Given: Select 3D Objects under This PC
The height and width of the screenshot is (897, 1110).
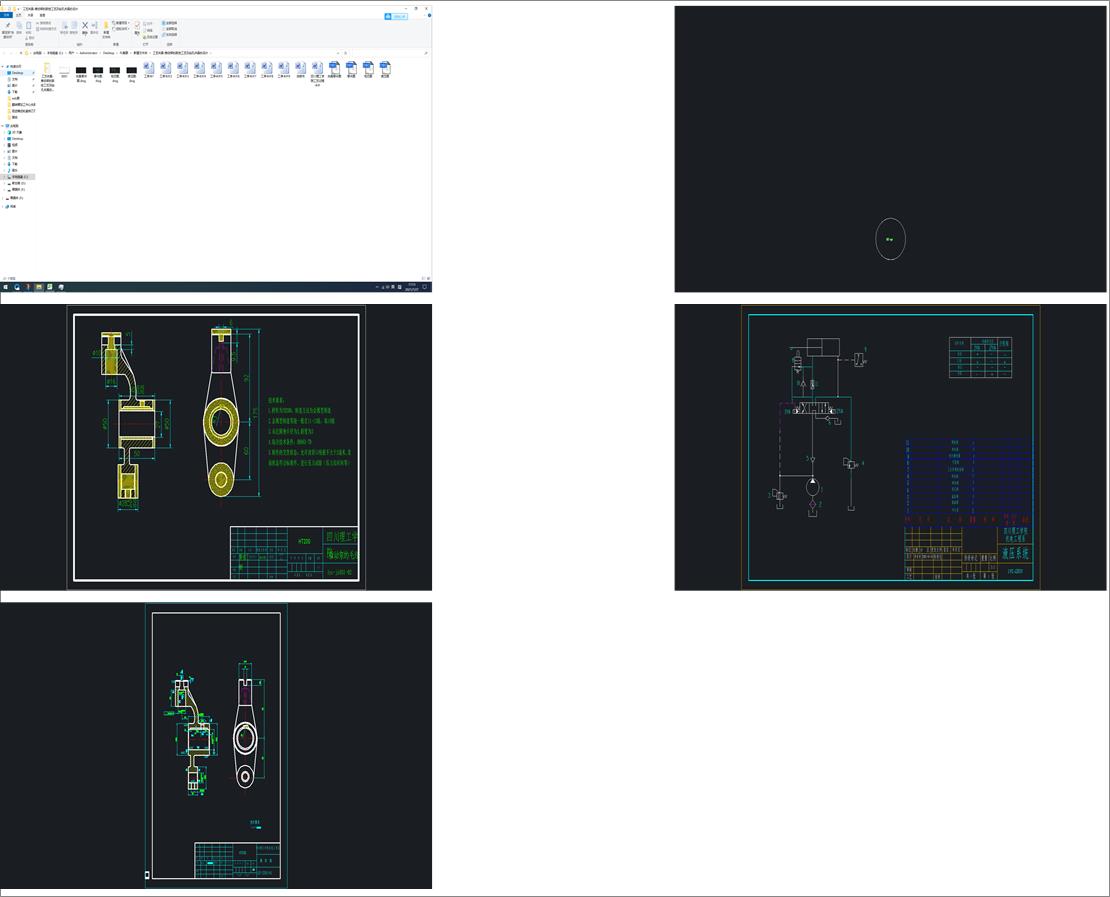Looking at the screenshot, I should (x=16, y=132).
